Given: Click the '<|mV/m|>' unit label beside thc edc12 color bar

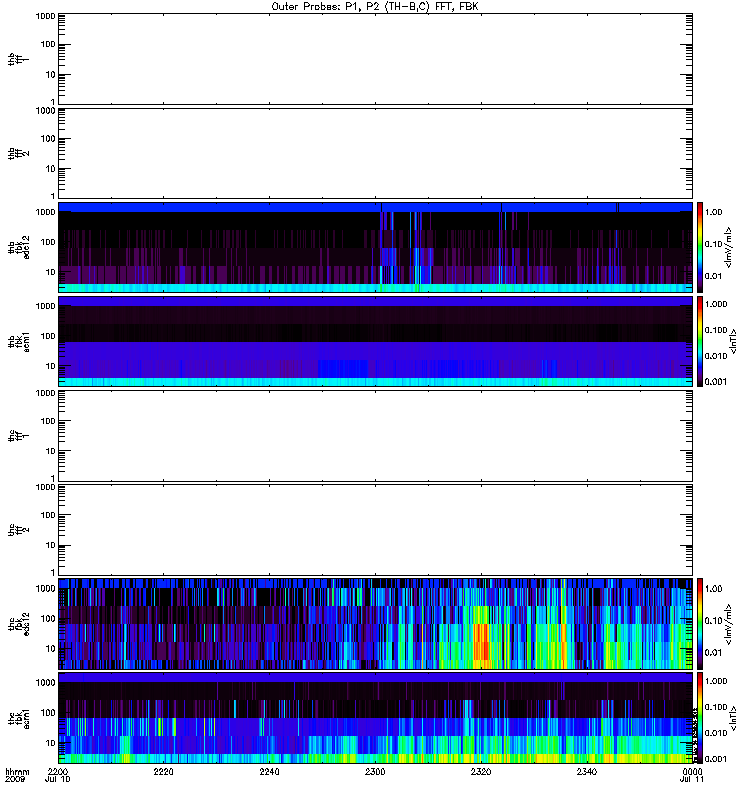Looking at the screenshot, I should point(728,624).
